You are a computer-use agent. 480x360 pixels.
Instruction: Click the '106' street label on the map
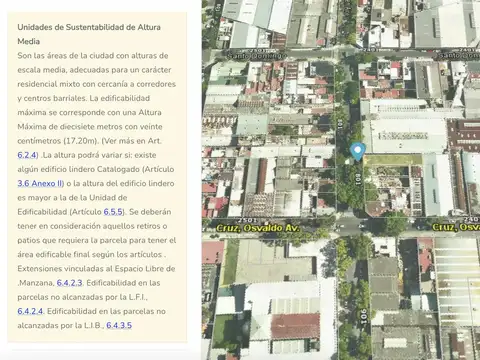(x=363, y=315)
